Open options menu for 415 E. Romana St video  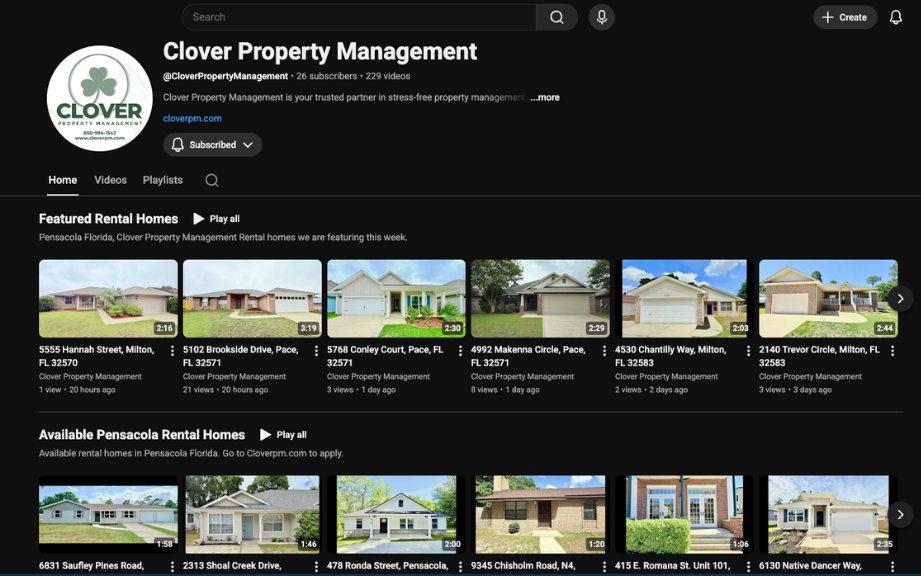(x=748, y=567)
